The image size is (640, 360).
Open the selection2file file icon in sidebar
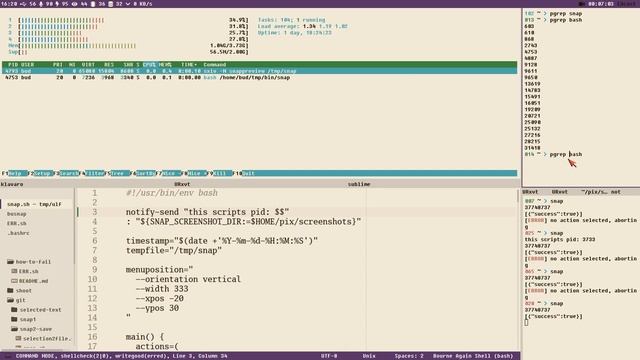pyautogui.click(x=18, y=338)
